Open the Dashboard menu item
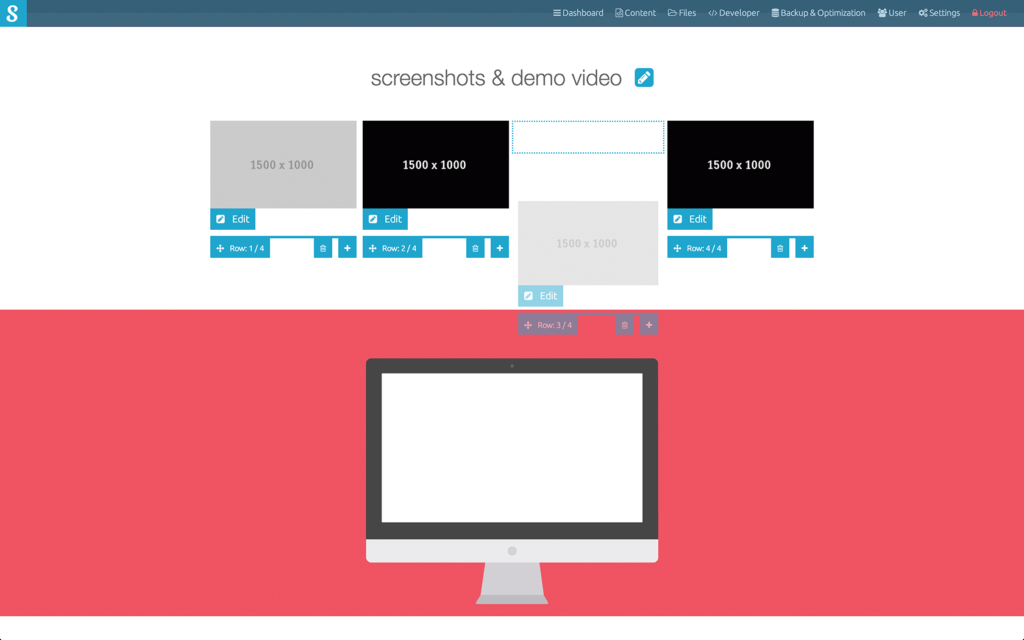The image size is (1024, 640). pos(578,12)
